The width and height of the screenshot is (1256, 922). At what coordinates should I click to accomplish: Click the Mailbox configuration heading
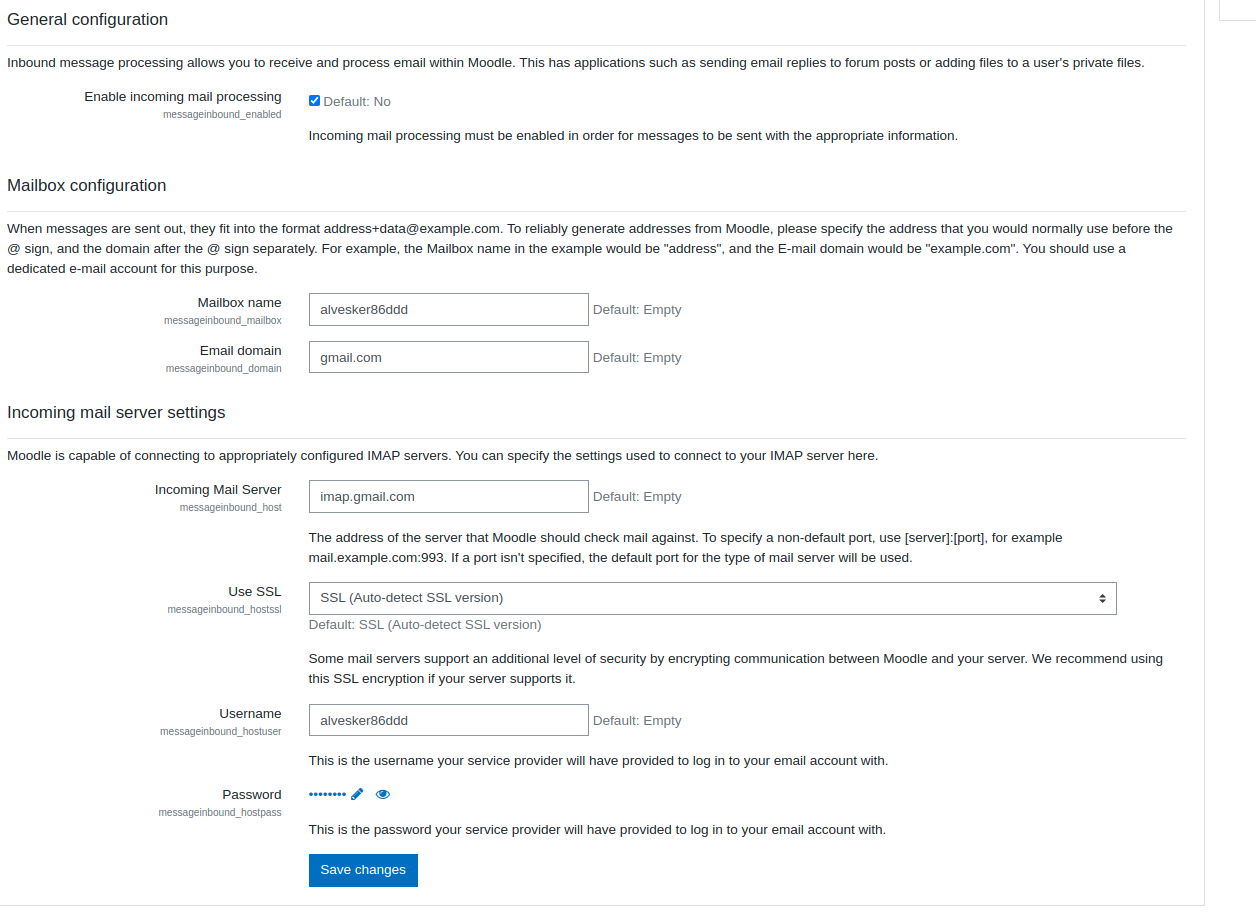[x=87, y=185]
